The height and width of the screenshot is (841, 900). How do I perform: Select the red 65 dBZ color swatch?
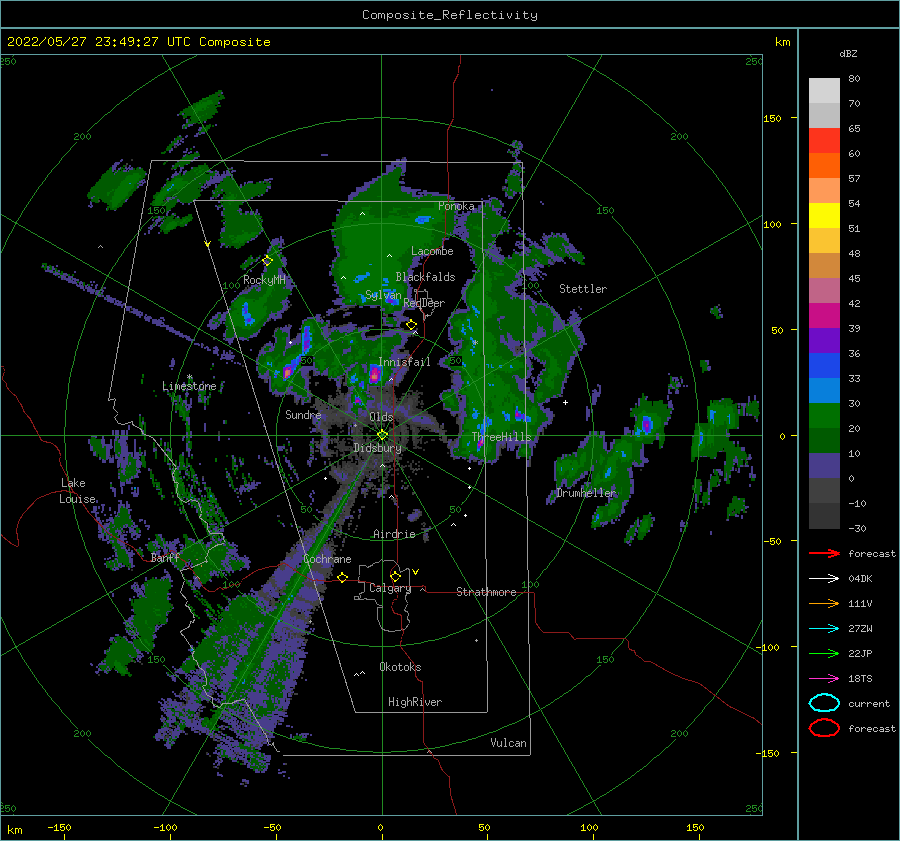pos(824,141)
